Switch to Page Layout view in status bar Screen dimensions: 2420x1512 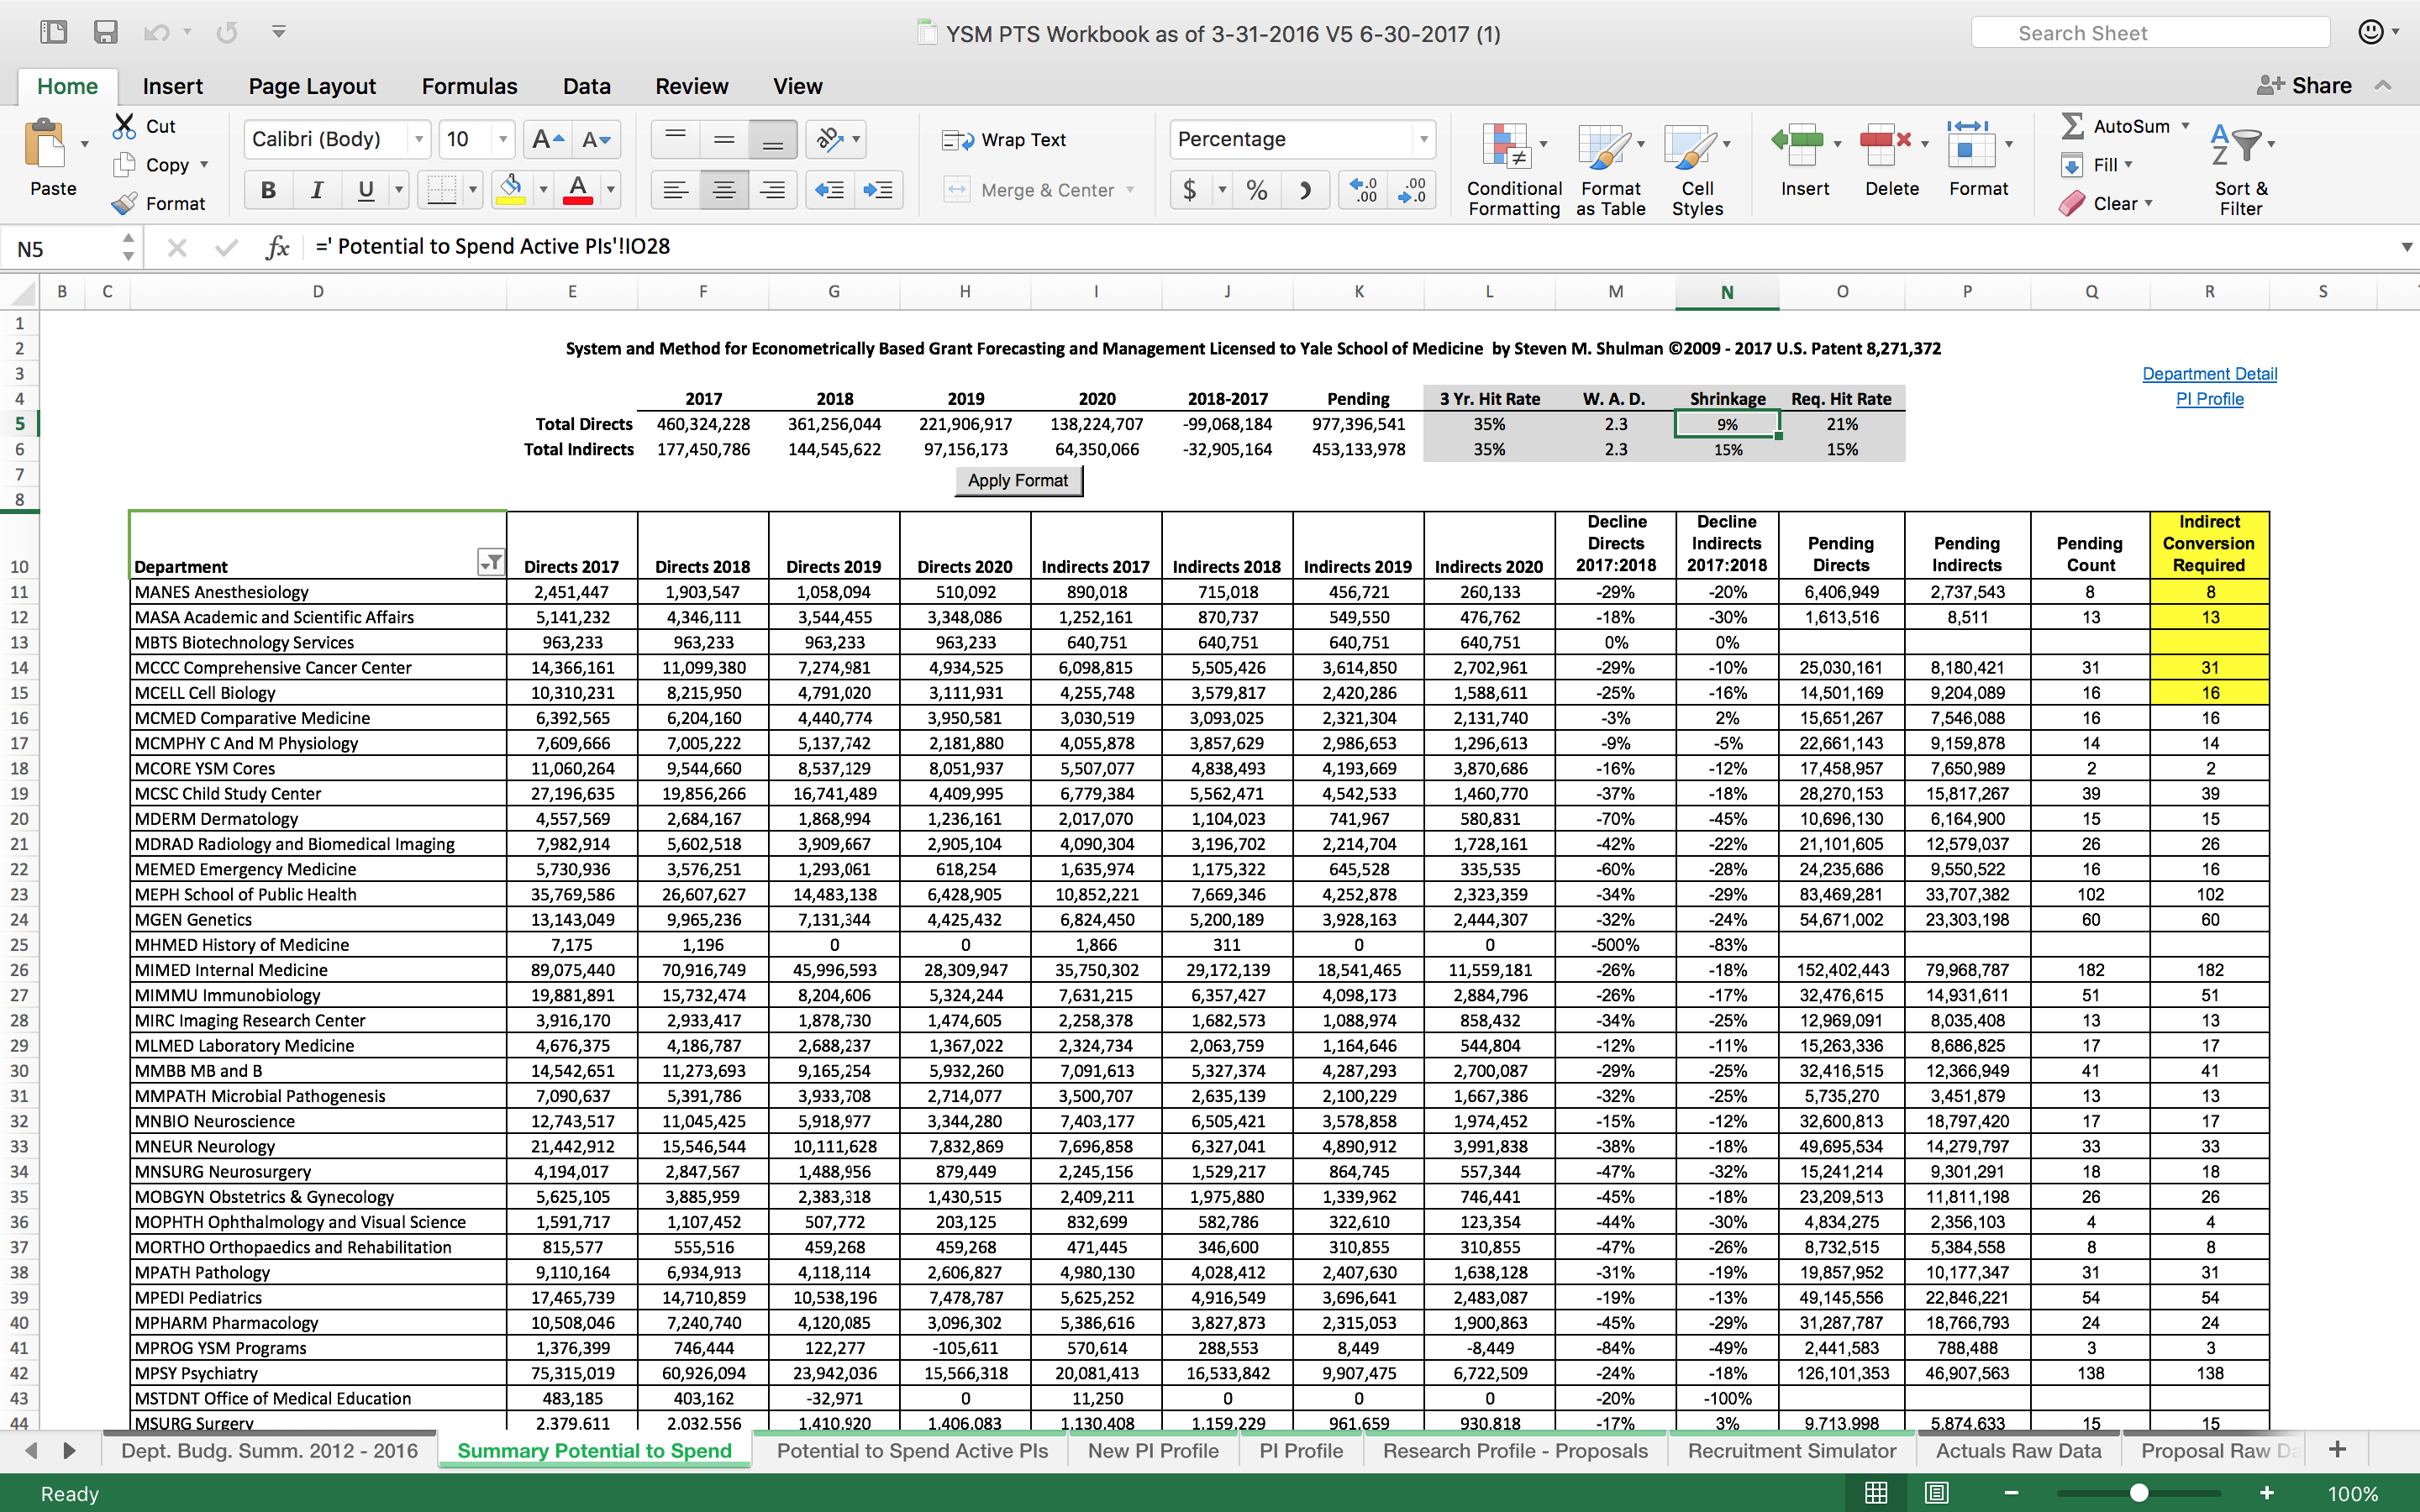click(1937, 1493)
